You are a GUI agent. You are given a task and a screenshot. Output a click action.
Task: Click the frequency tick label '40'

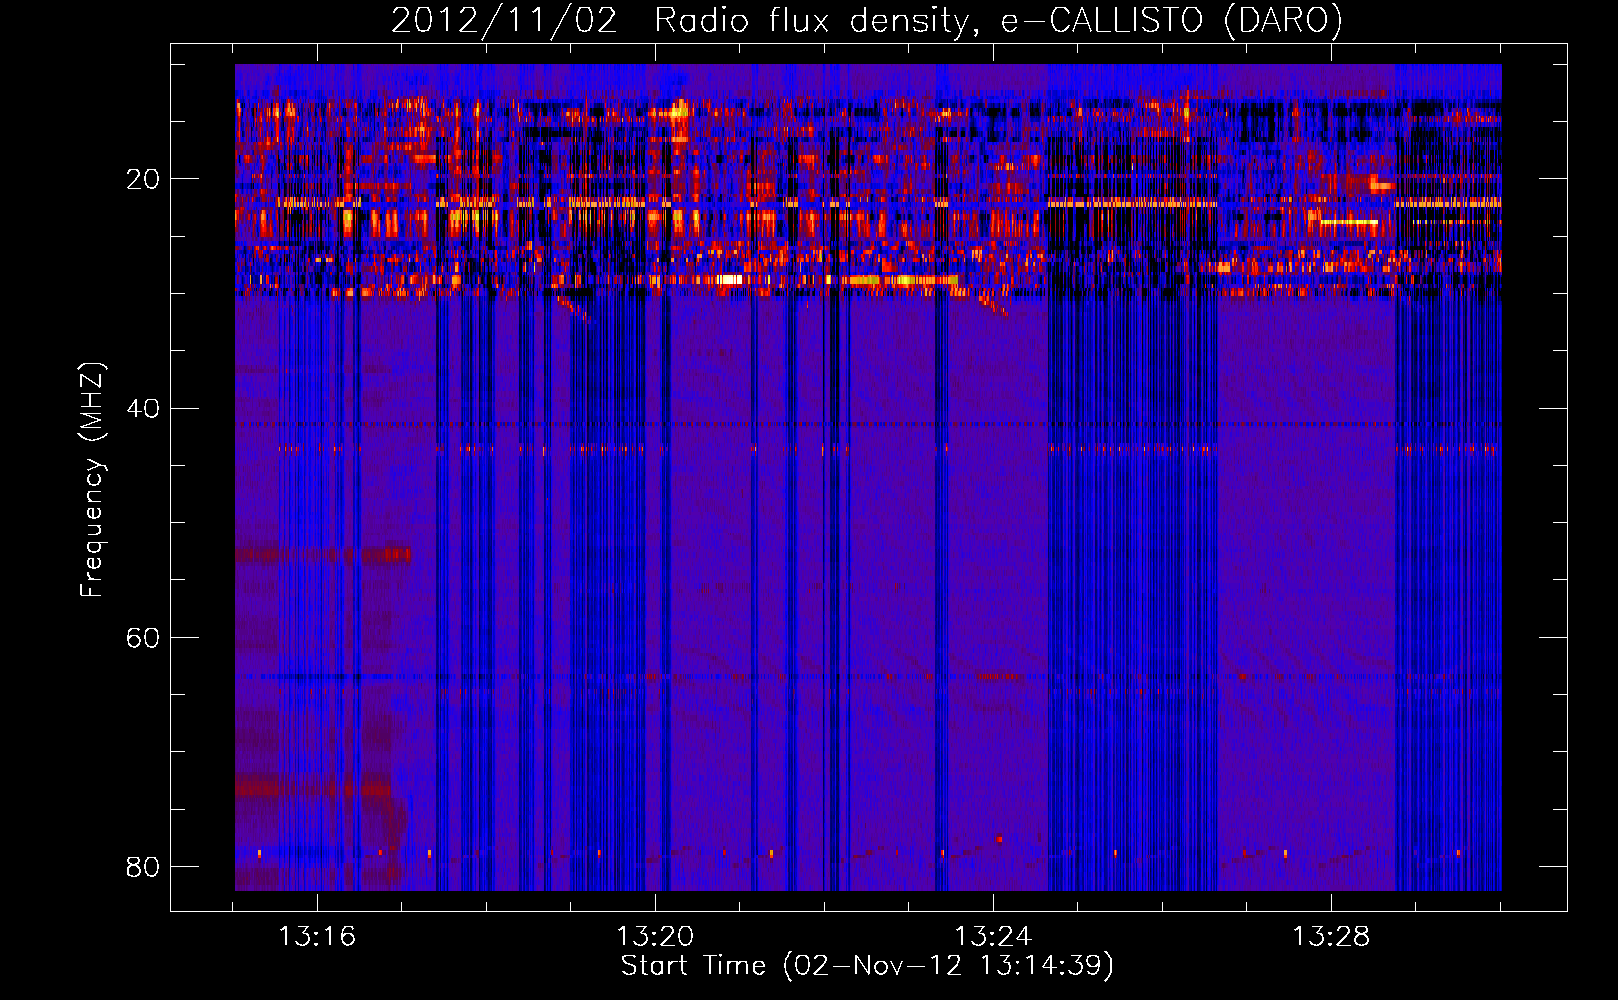(143, 409)
